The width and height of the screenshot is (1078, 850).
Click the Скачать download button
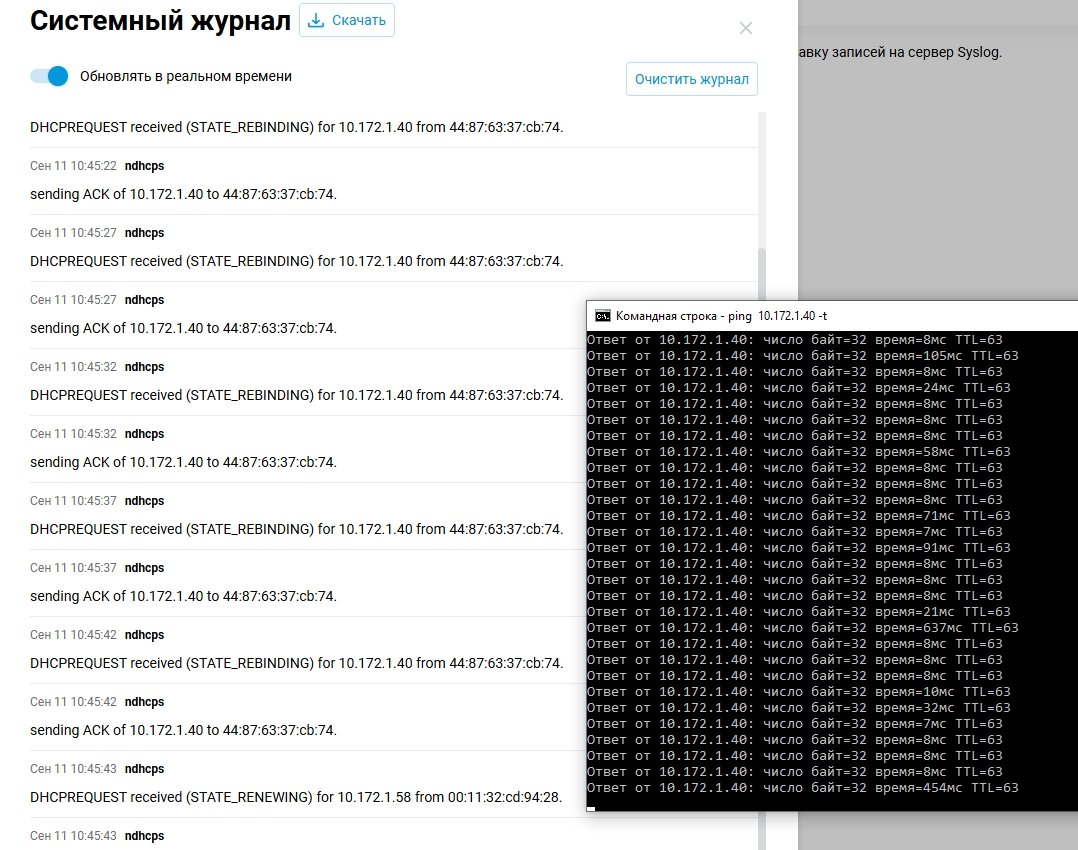pos(346,20)
